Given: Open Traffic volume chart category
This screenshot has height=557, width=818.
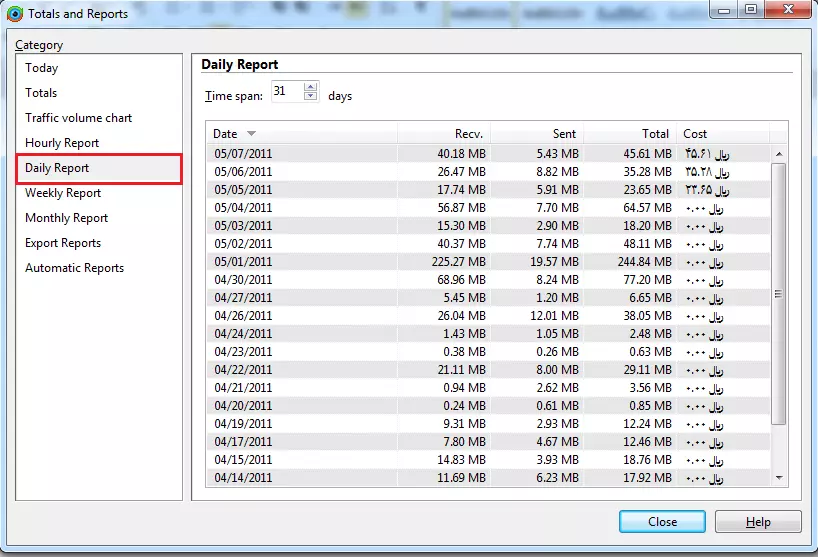Looking at the screenshot, I should 79,118.
